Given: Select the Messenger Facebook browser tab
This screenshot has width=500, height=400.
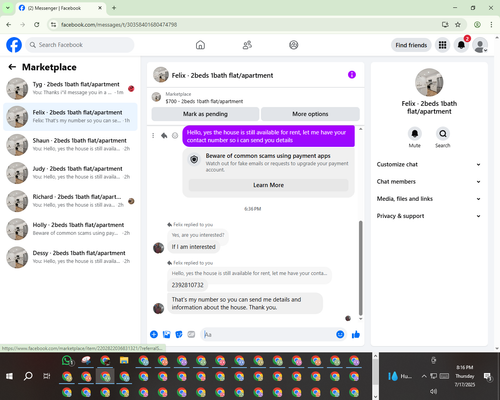Looking at the screenshot, I should 61,8.
